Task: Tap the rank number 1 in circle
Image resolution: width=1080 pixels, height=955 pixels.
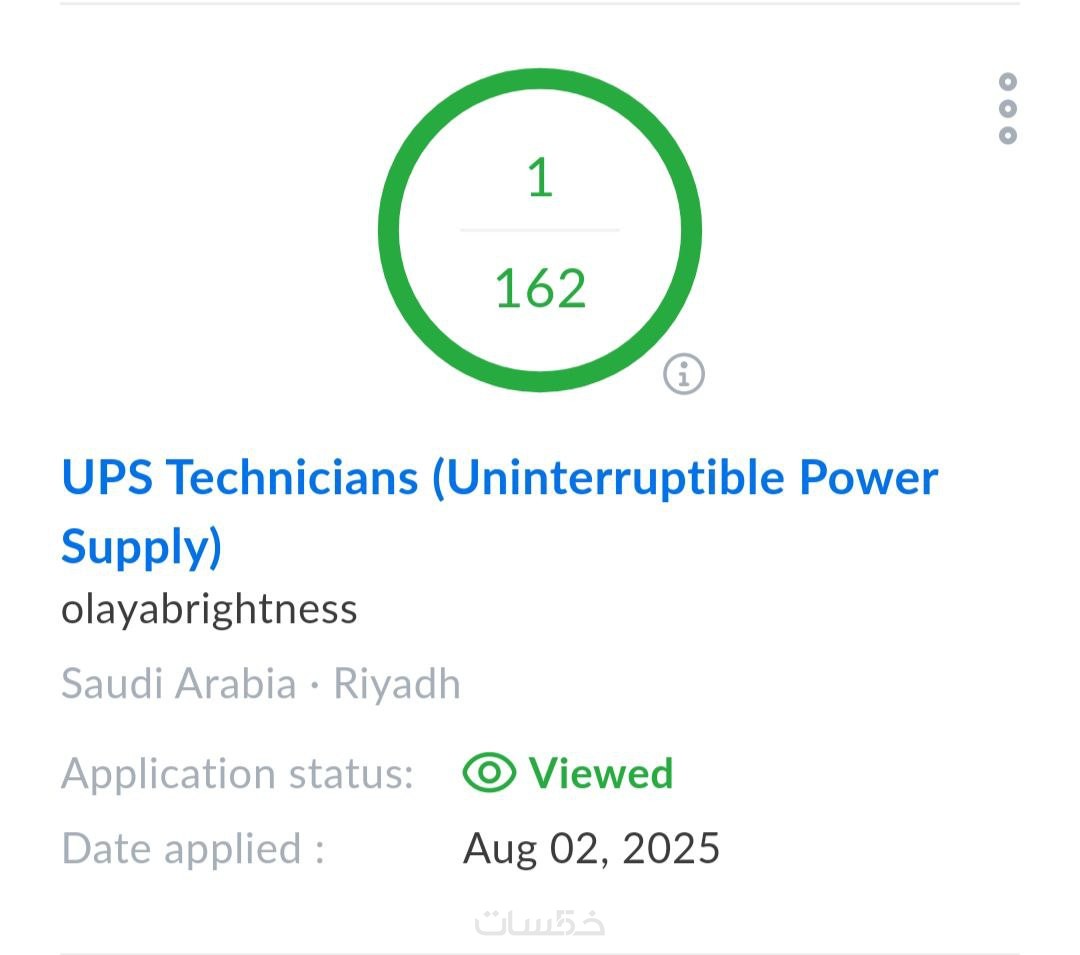Action: pyautogui.click(x=540, y=178)
